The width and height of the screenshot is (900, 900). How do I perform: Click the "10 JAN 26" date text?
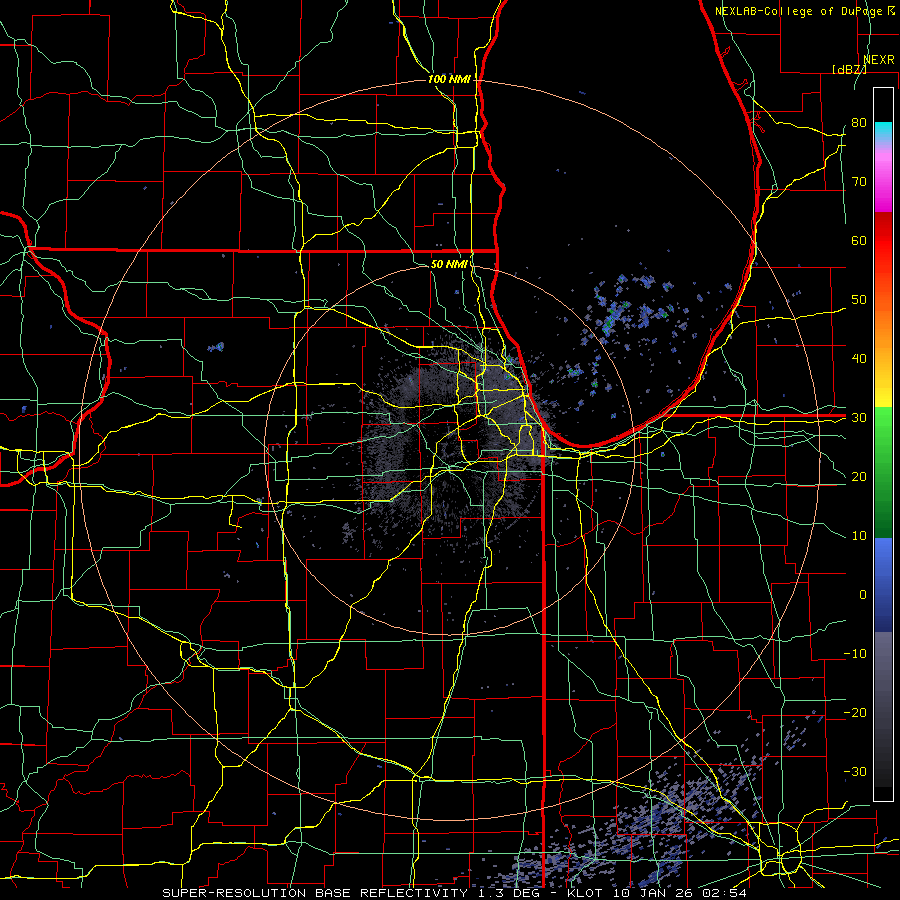pos(651,893)
